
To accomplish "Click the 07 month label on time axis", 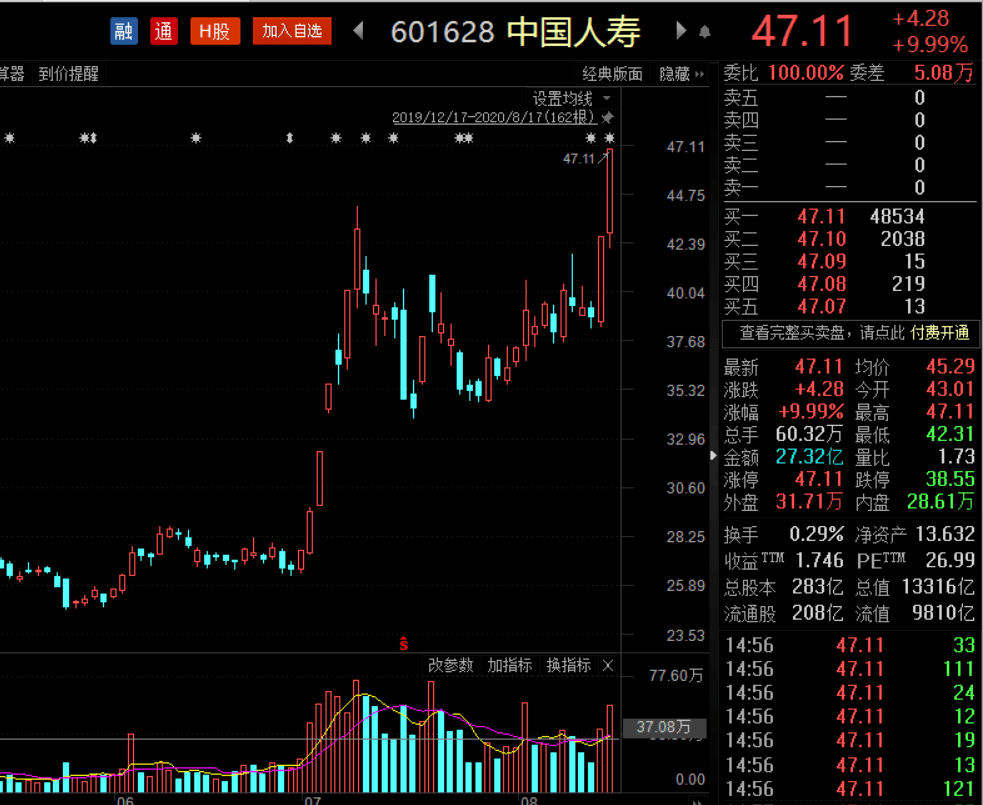I will coord(312,800).
